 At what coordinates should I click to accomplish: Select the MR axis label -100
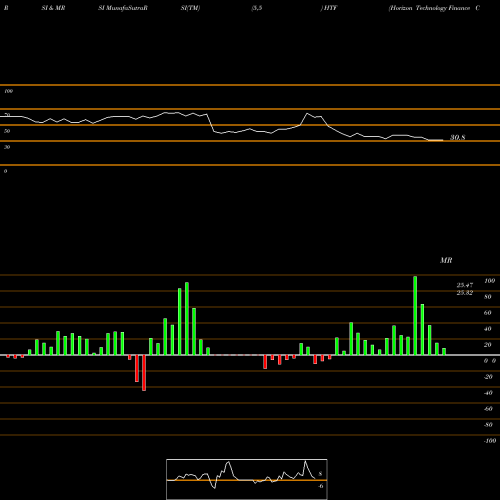pyautogui.click(x=490, y=441)
